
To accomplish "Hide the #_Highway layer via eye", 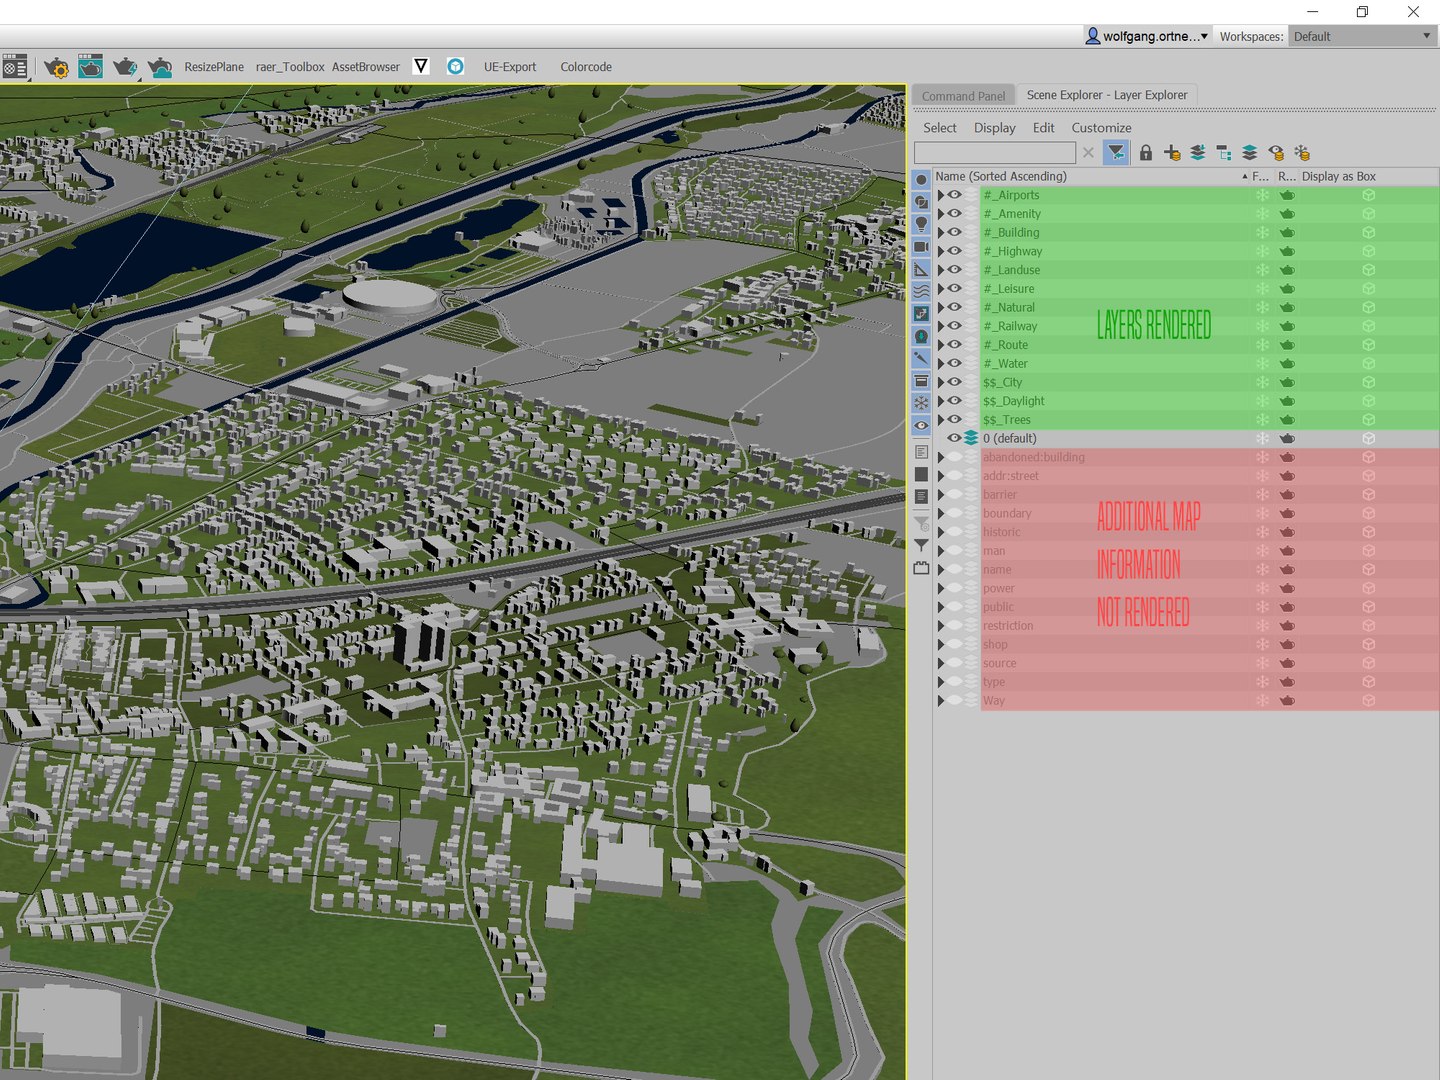I will [x=955, y=251].
